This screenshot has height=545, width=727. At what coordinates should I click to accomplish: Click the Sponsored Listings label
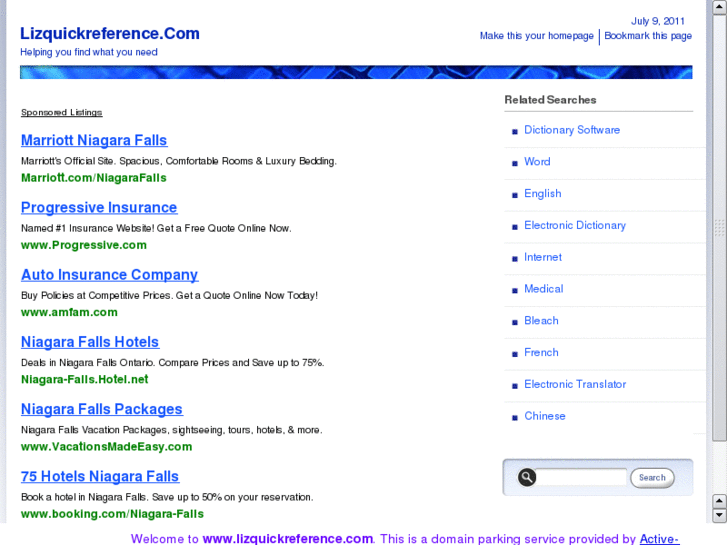tap(62, 112)
